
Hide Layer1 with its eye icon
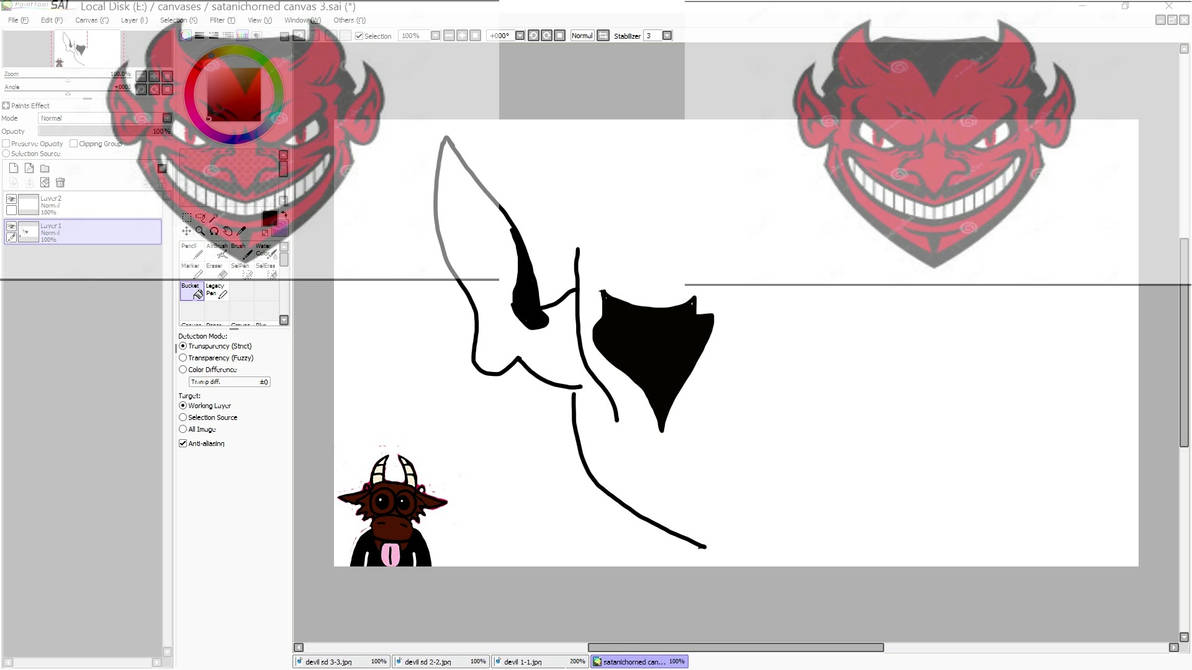pos(11,227)
